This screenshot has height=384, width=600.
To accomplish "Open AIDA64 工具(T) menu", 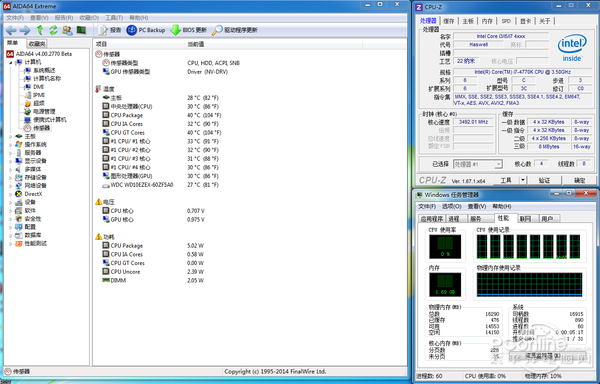I will [114, 18].
